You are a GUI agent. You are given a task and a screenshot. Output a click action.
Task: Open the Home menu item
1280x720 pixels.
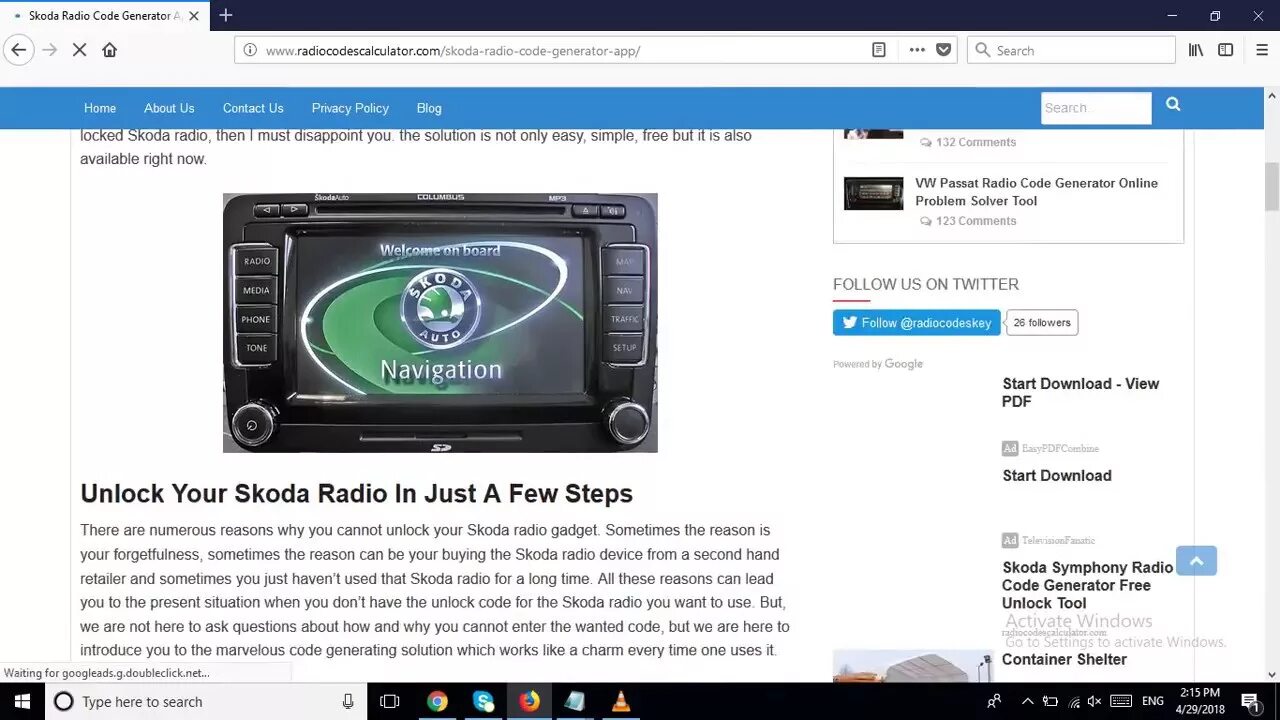click(100, 108)
